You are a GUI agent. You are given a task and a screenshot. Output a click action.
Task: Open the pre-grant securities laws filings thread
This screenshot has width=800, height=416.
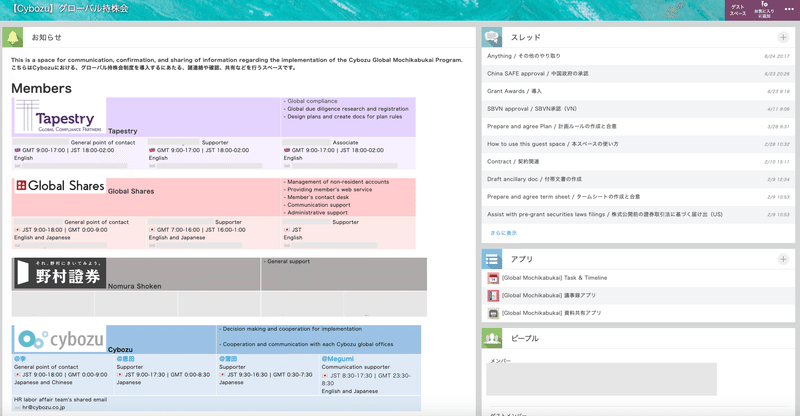click(x=605, y=214)
